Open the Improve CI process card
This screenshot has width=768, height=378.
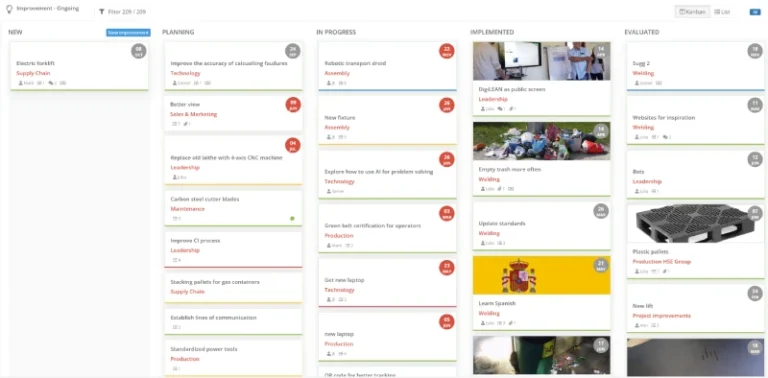click(195, 240)
